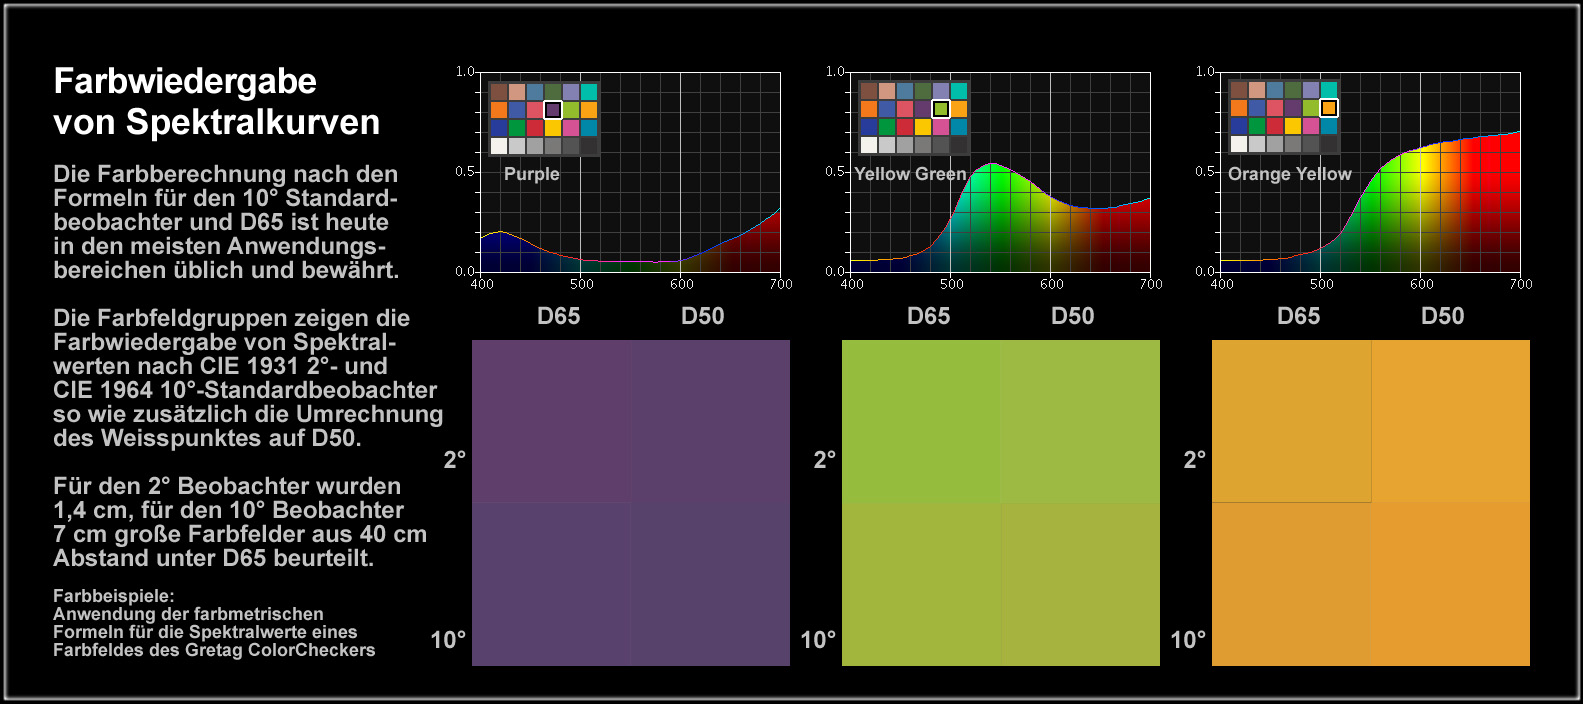Click the "Orange Yellow" graph label
This screenshot has height=704, width=1583.
click(1289, 174)
